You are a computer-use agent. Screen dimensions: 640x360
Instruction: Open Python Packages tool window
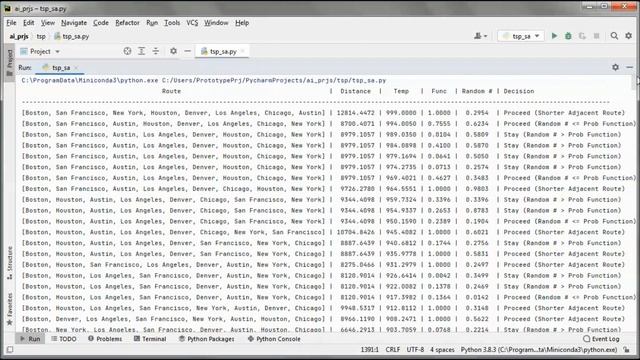[x=207, y=339]
